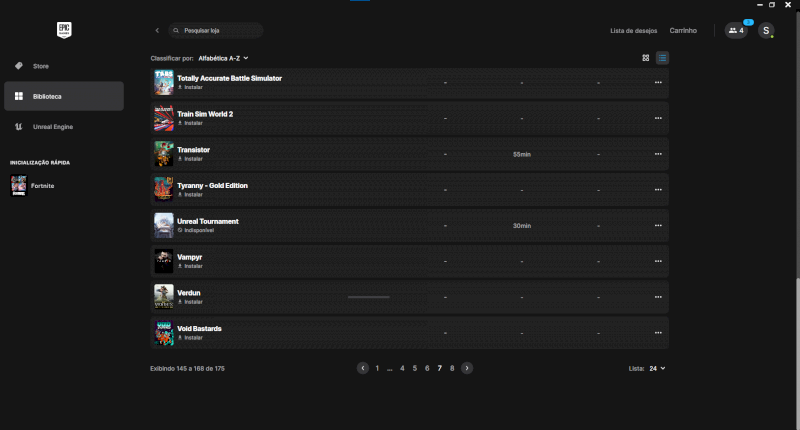Click the 30min playtime for Unreal Tournament

pyautogui.click(x=522, y=225)
